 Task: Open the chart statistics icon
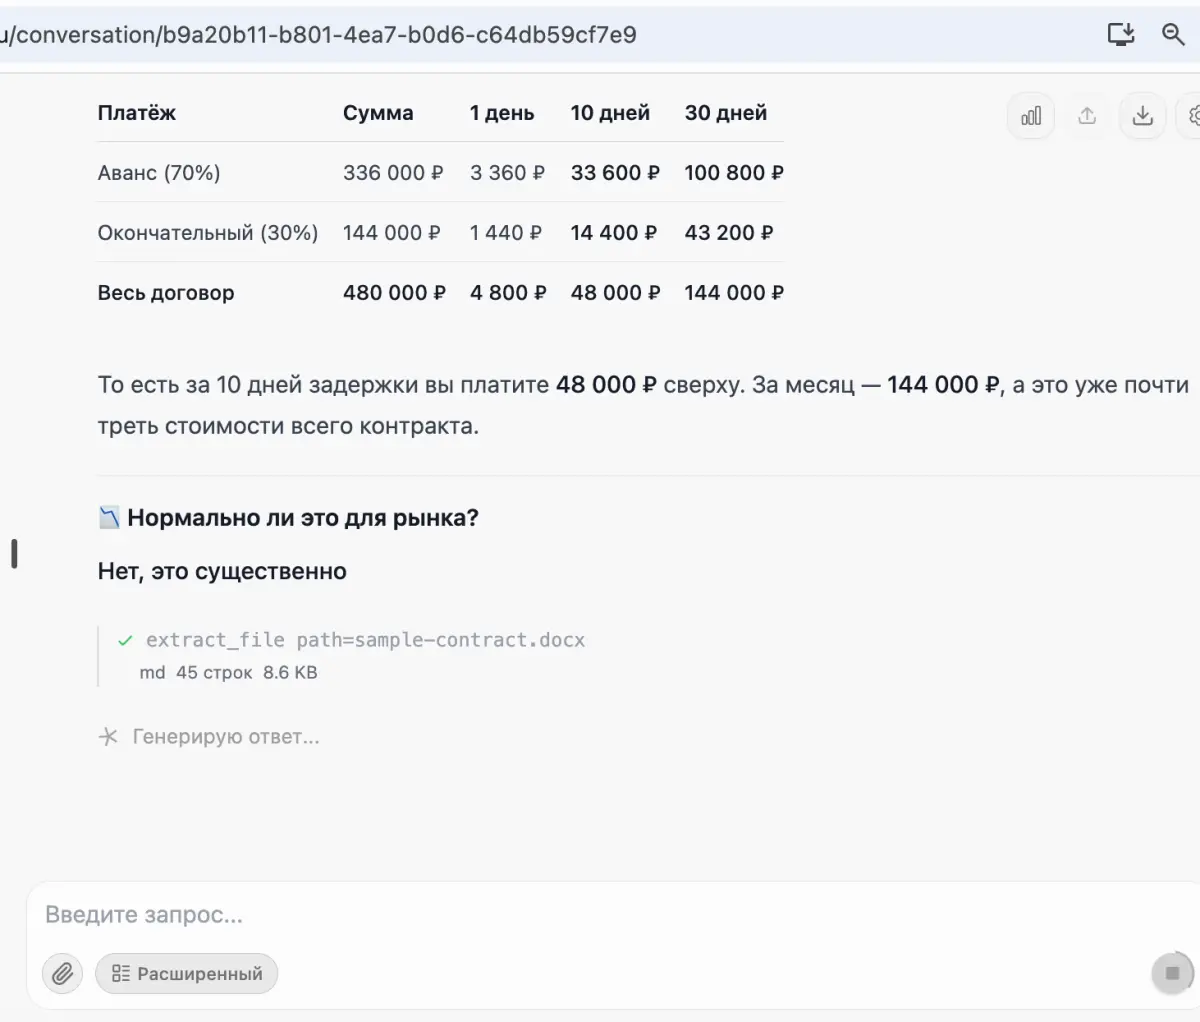tap(1031, 116)
